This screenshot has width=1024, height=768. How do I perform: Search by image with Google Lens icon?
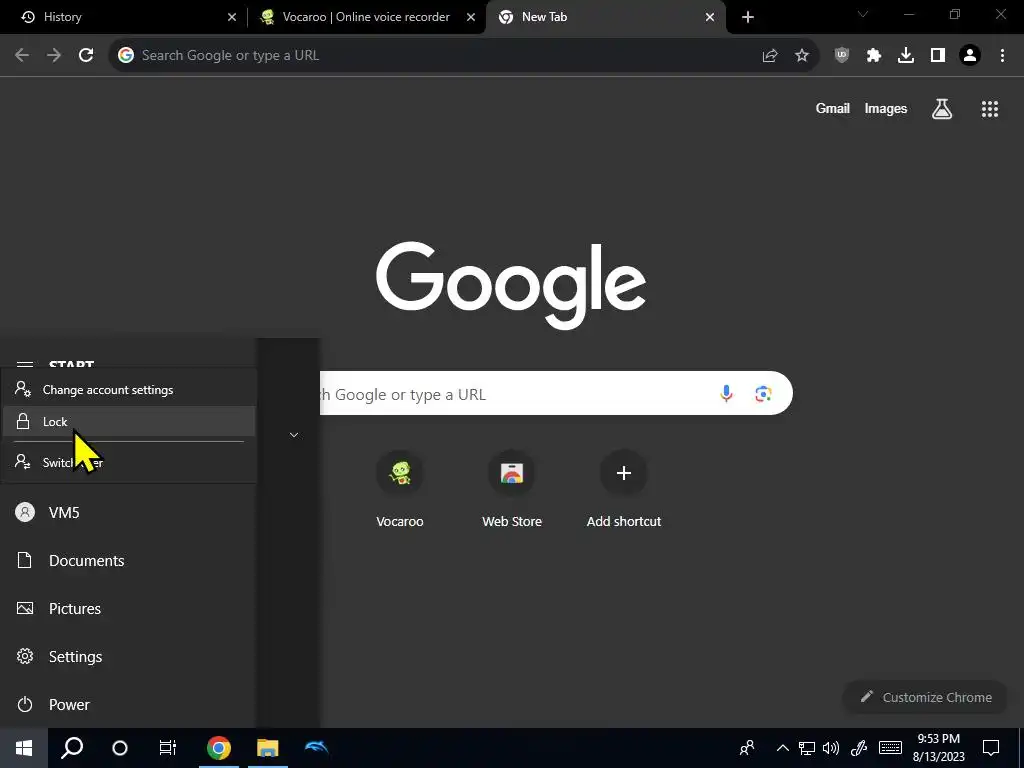coord(763,393)
